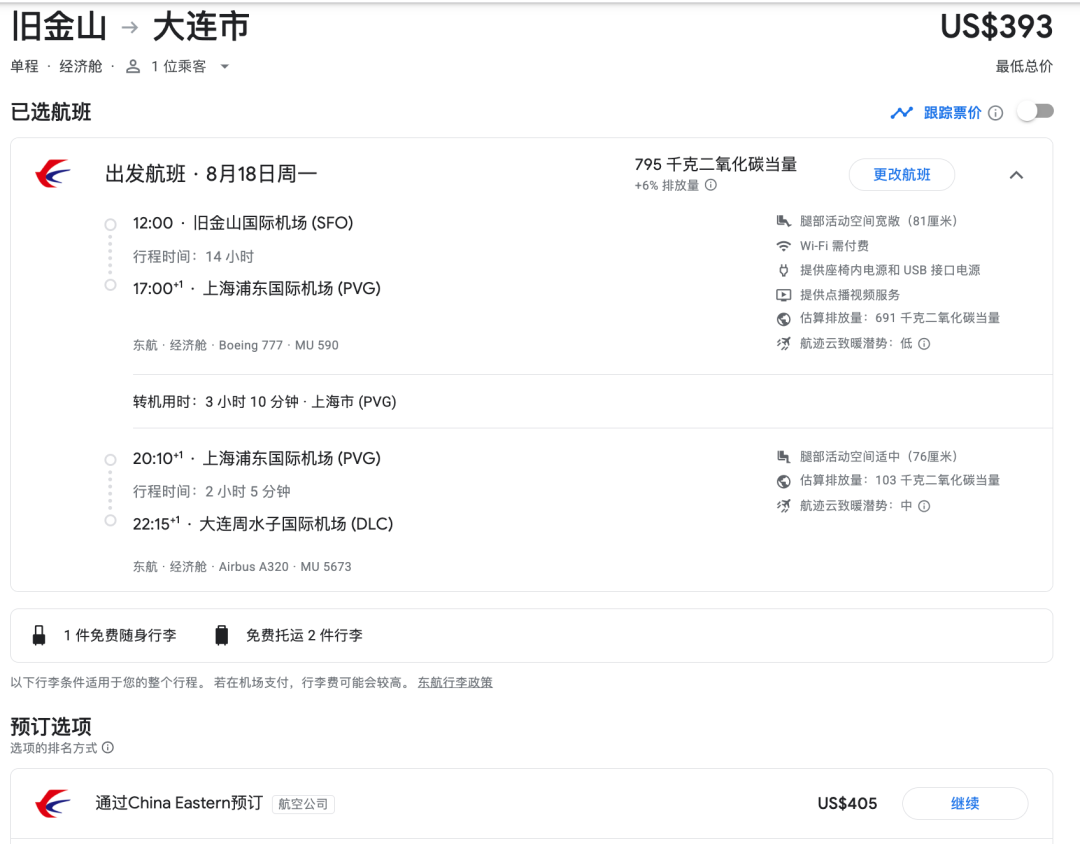Image resolution: width=1080 pixels, height=844 pixels.
Task: Click the info icon next to 跟踪票价
Action: point(995,113)
